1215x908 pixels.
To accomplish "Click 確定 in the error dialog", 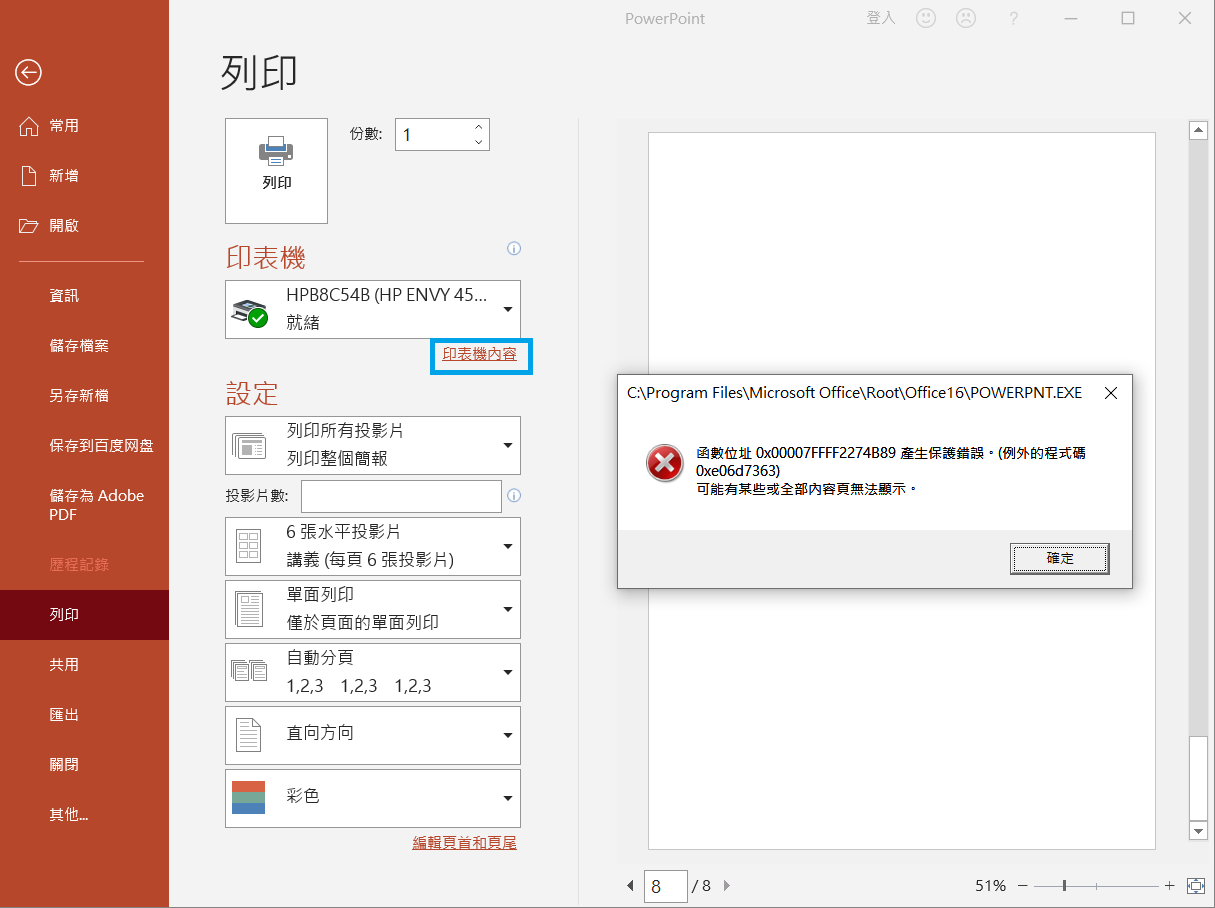I will pos(1060,559).
